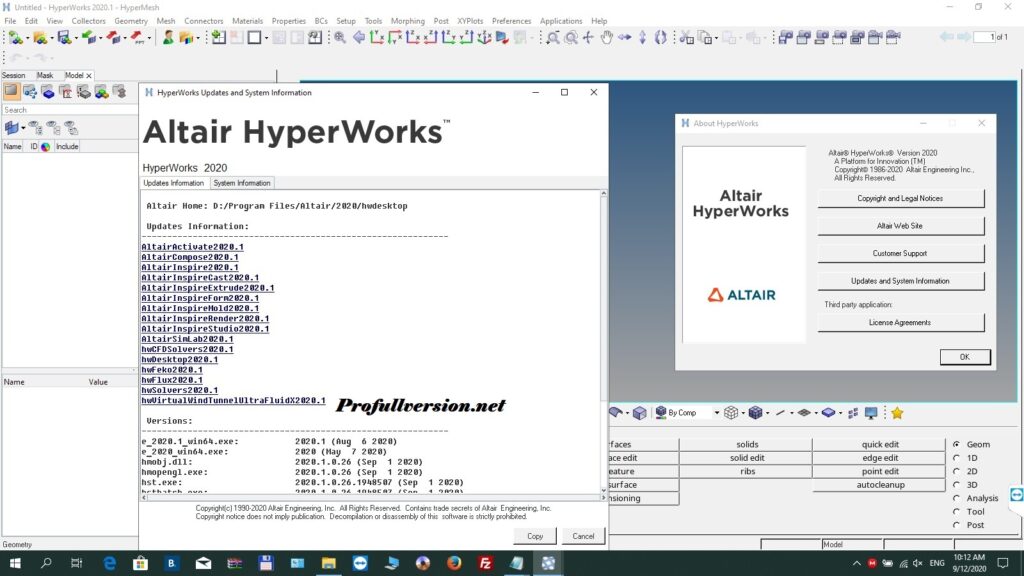Click the favorites star icon on visualization toolbar
1024x576 pixels.
[897, 412]
